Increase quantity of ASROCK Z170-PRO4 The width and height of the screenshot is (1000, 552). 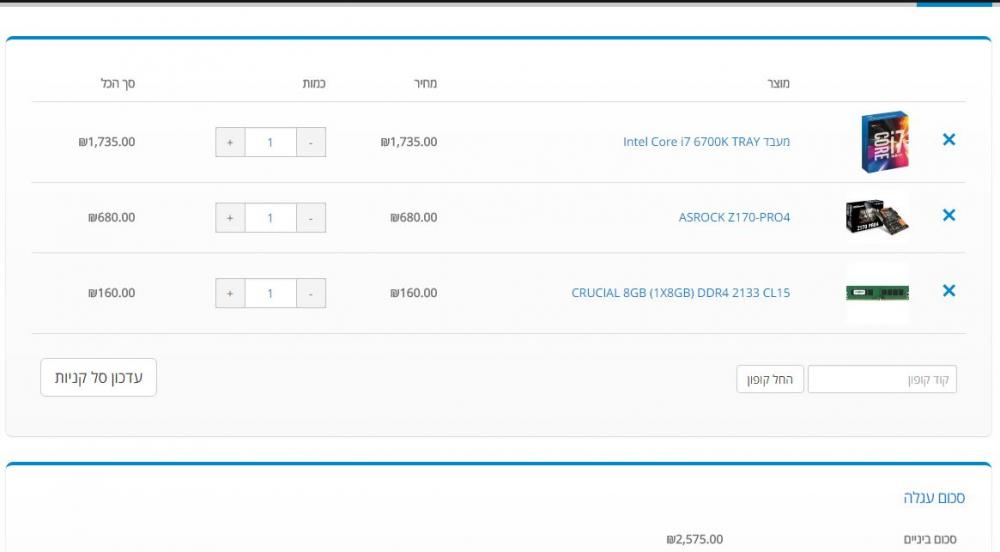(x=230, y=218)
